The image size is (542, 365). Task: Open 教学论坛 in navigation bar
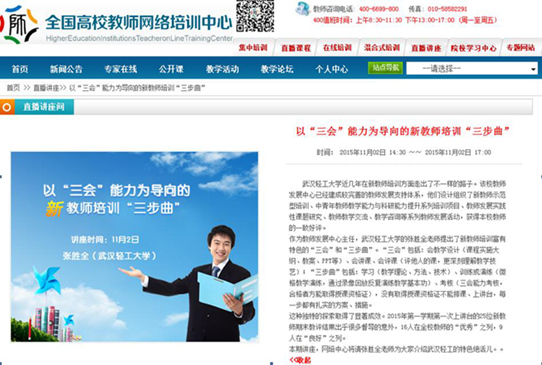277,69
